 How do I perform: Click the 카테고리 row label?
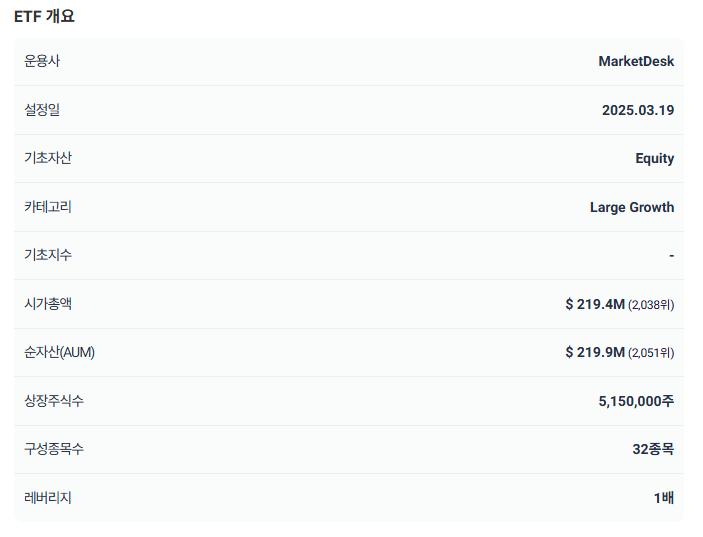click(48, 207)
